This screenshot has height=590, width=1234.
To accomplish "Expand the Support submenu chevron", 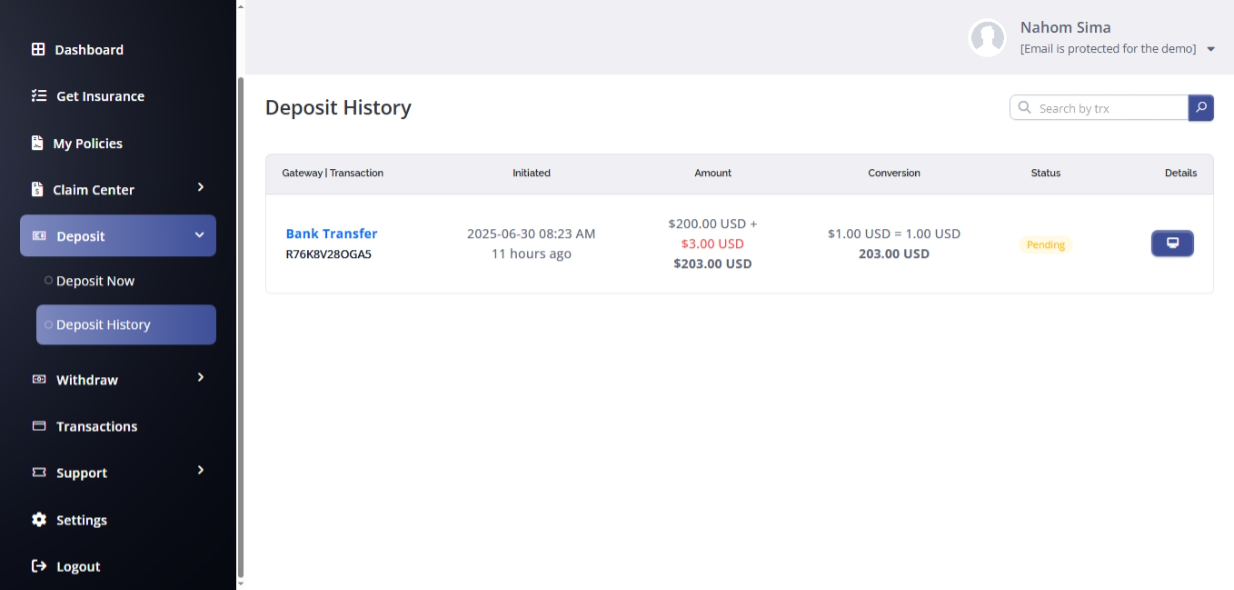I will [200, 470].
